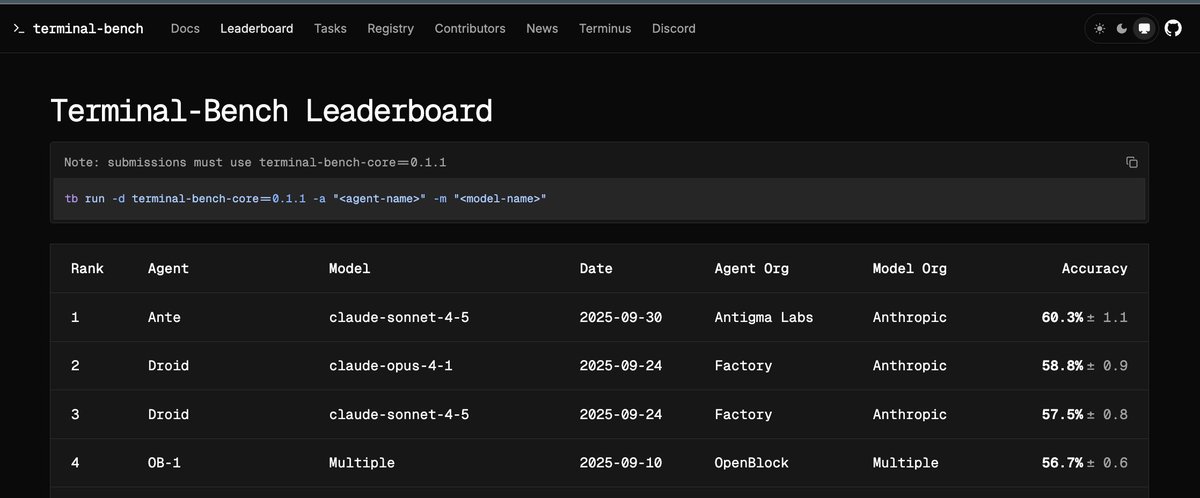Click the date 2025-09-10
This screenshot has width=1200, height=498.
point(621,463)
